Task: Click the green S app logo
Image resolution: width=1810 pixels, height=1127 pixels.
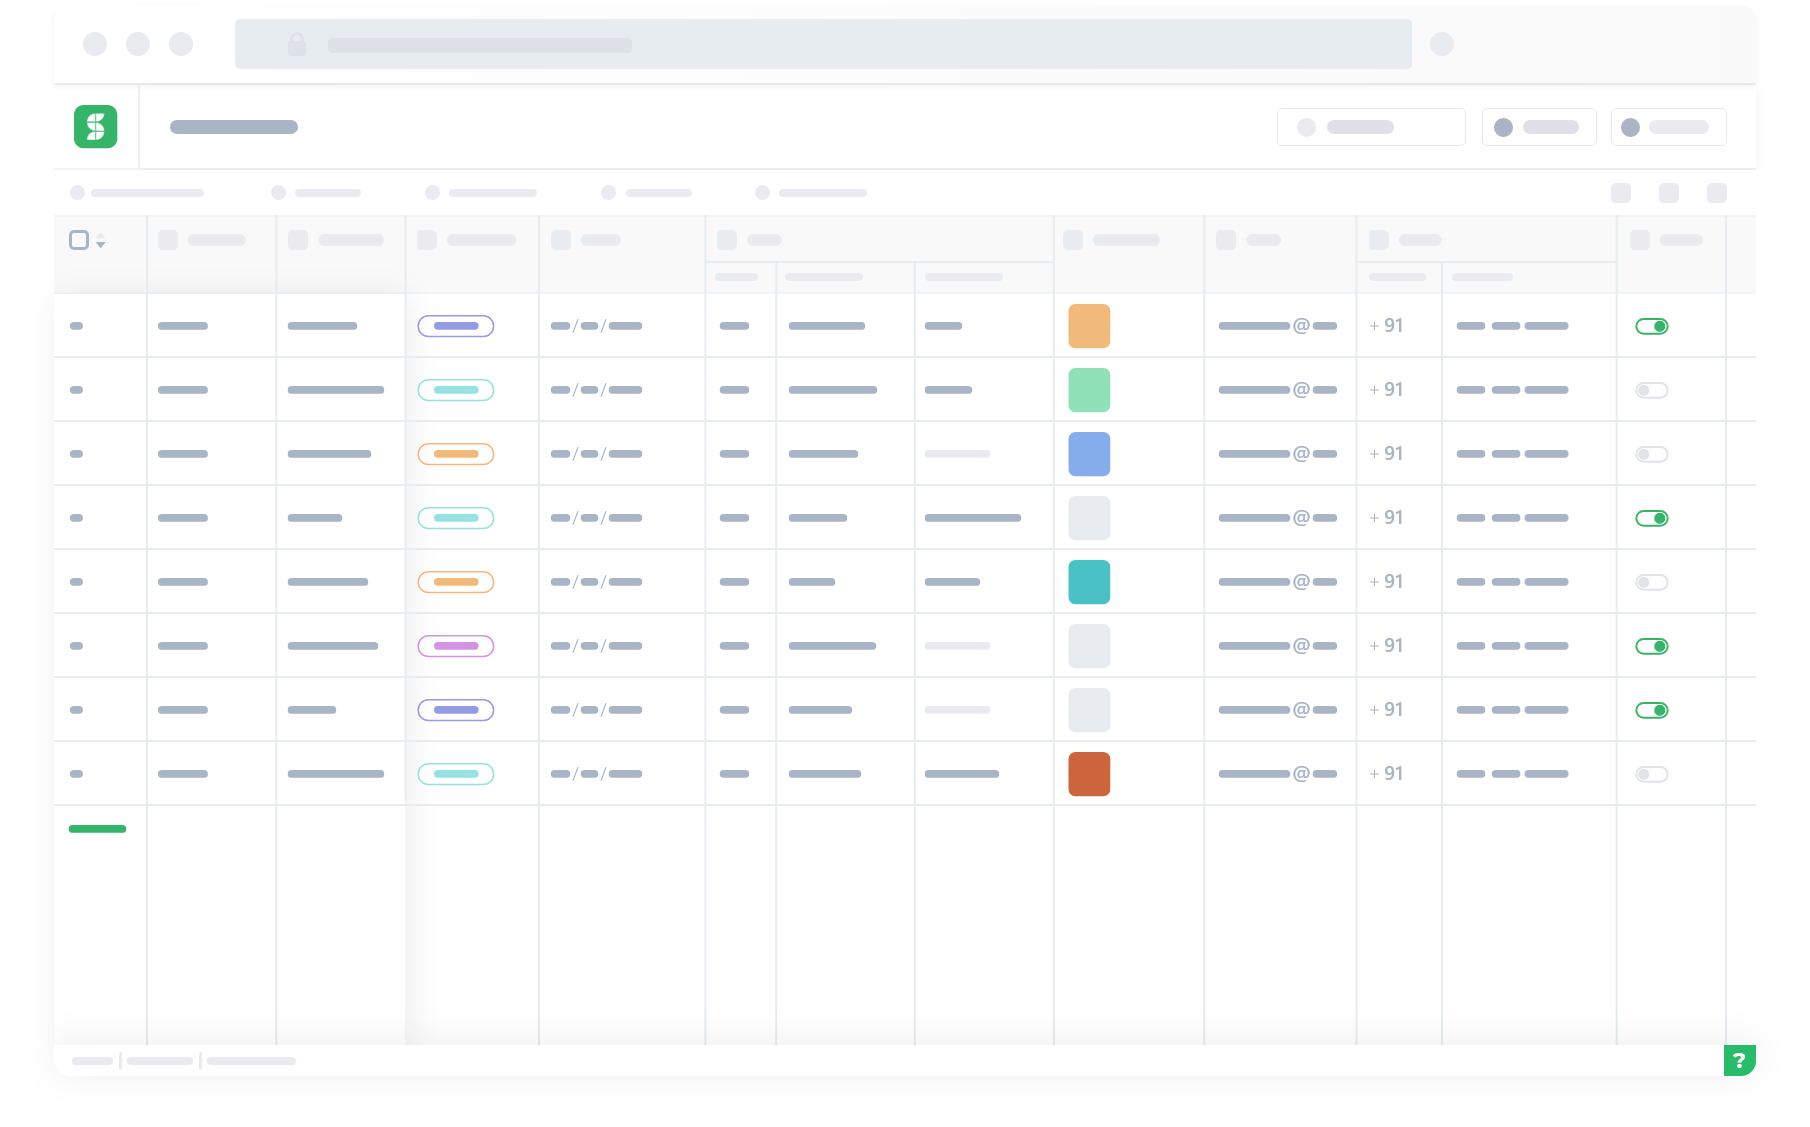Action: pos(96,127)
